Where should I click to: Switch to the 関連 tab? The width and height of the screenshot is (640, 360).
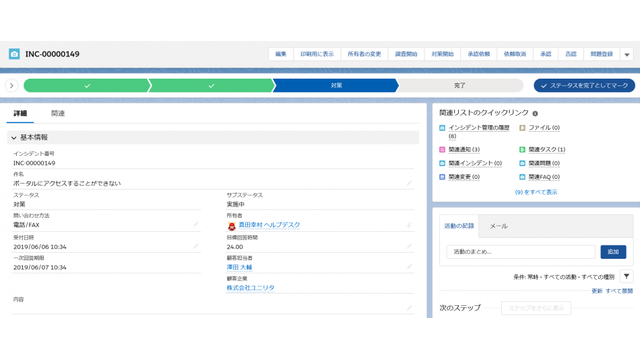(58, 113)
